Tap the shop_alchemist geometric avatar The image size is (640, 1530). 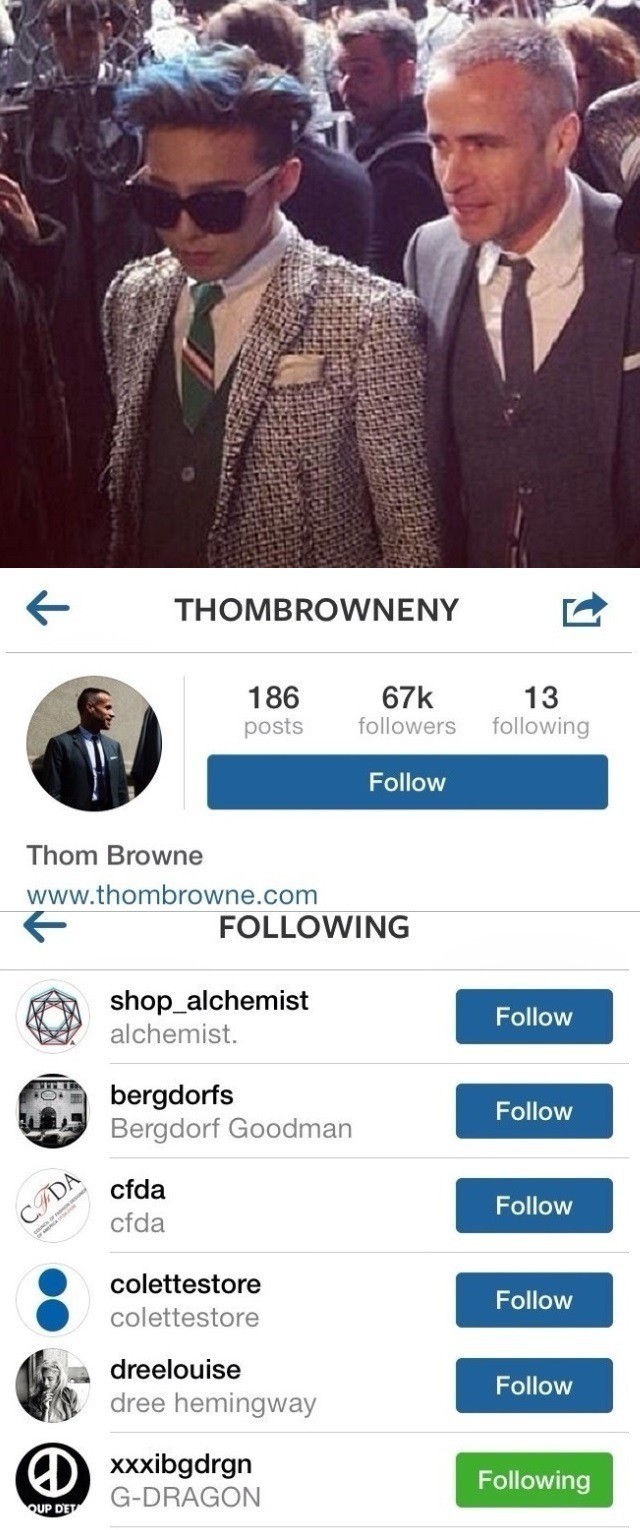point(53,1017)
